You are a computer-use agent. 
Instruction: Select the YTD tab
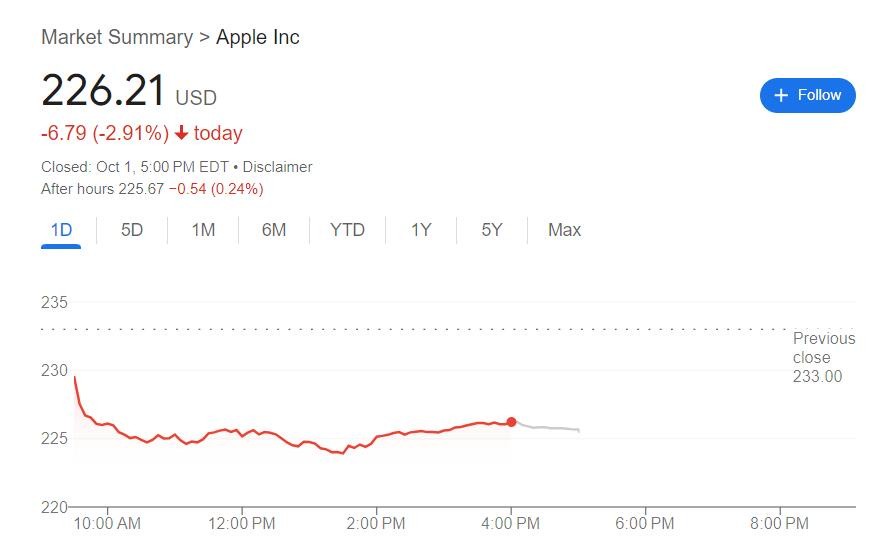point(347,230)
